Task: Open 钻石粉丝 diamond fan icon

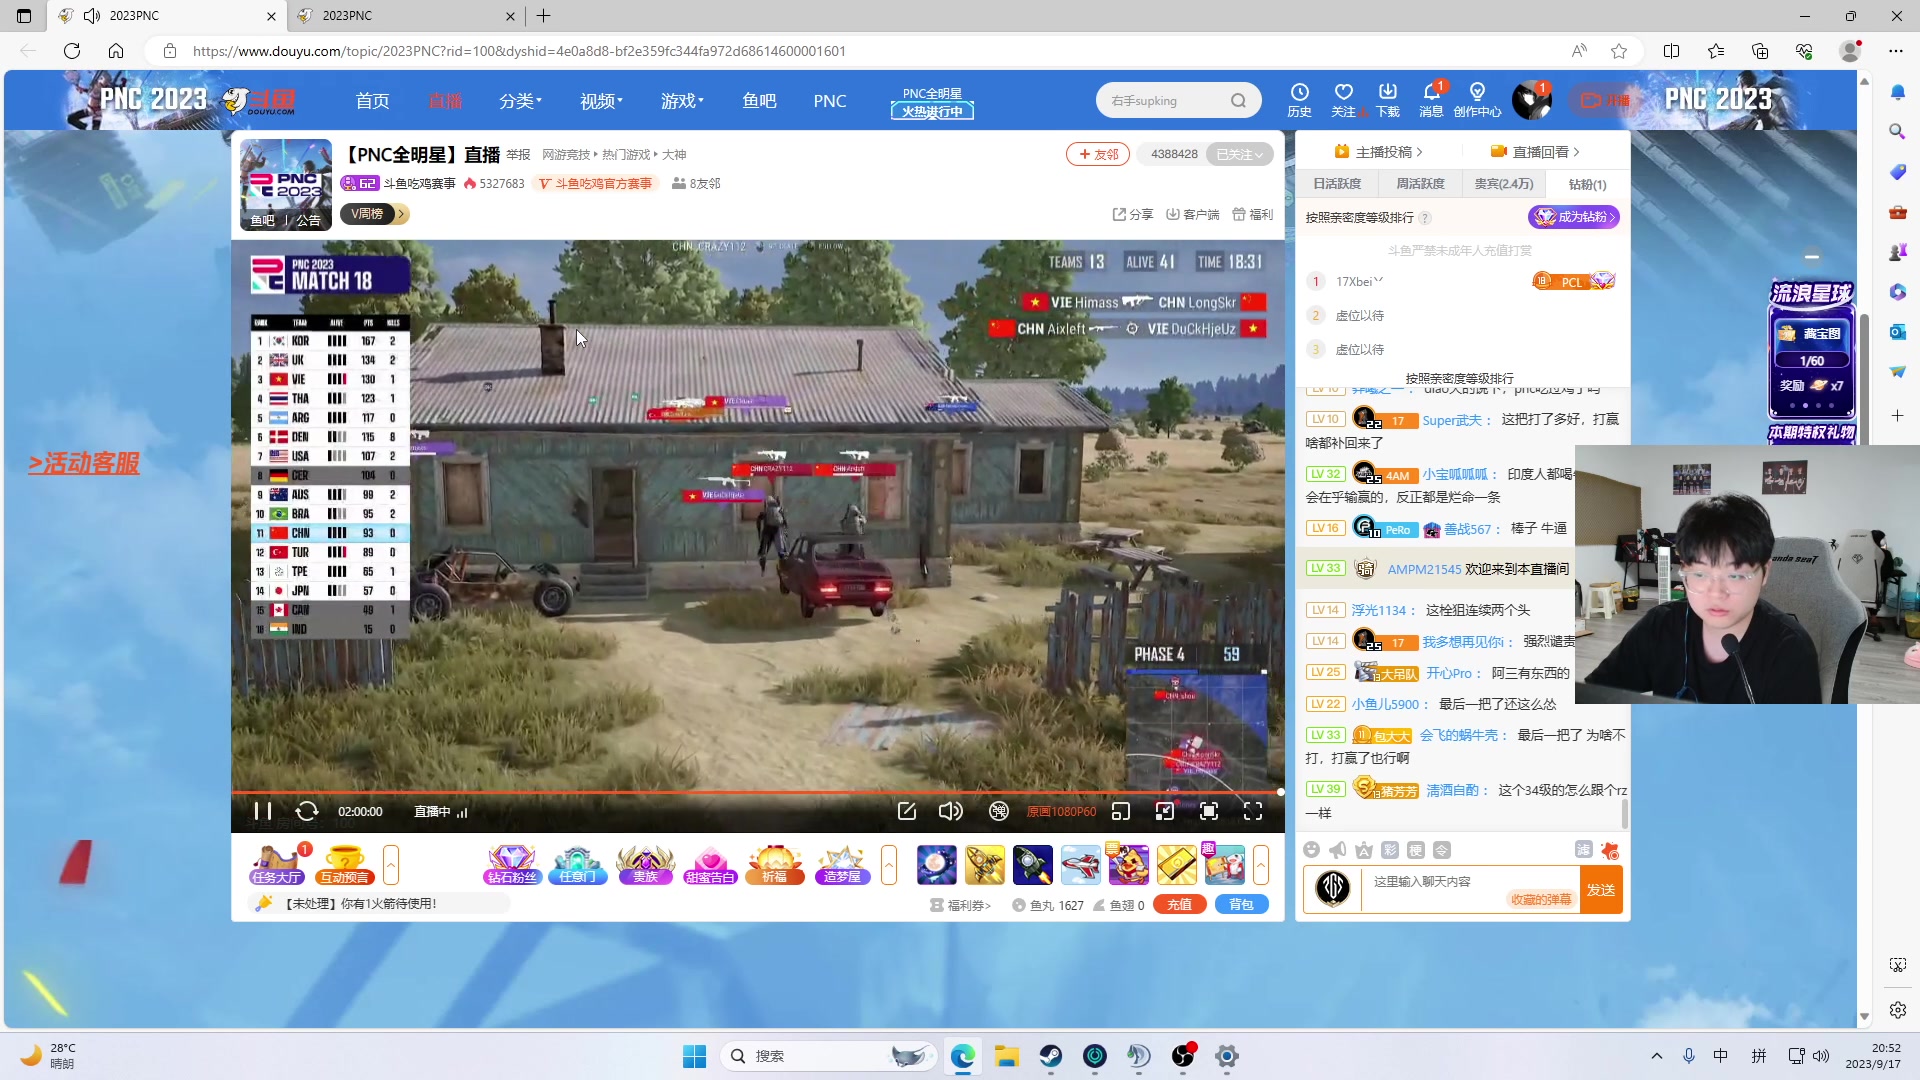Action: click(x=512, y=865)
